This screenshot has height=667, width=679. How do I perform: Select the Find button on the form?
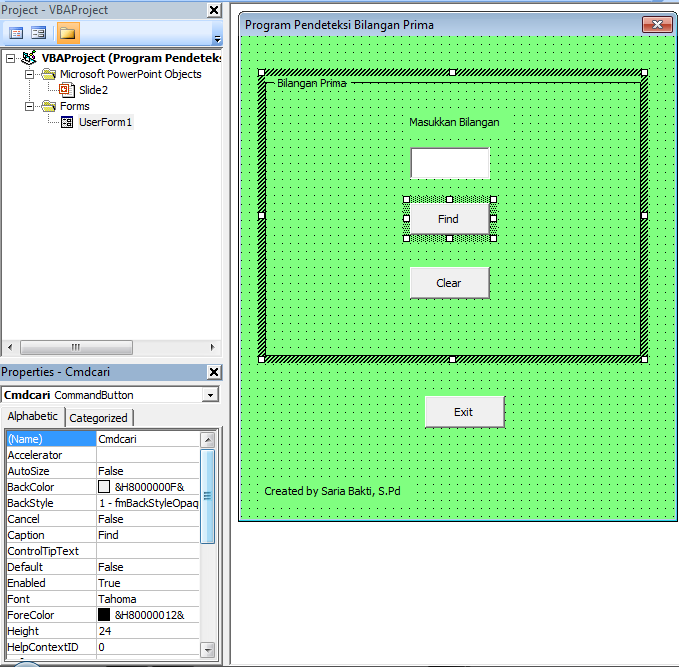450,219
